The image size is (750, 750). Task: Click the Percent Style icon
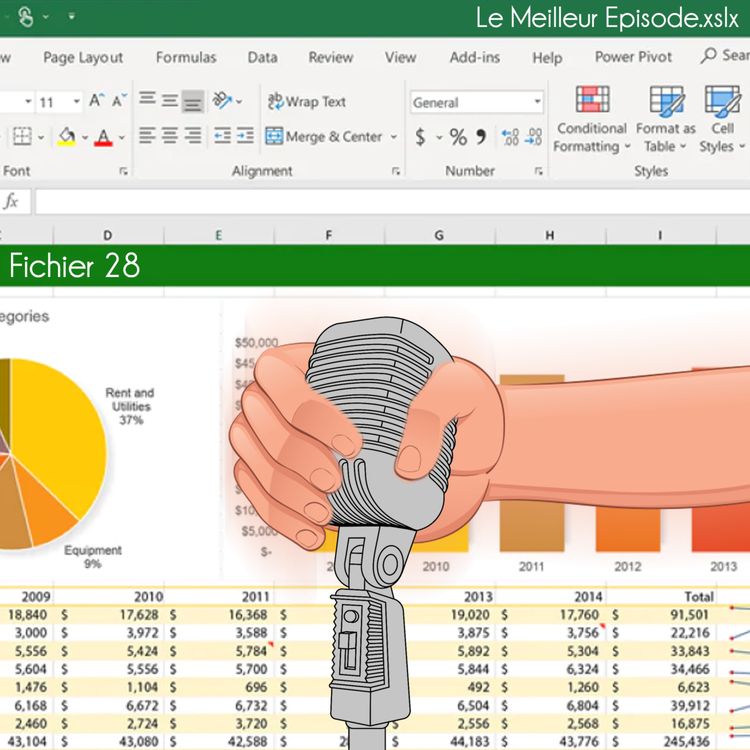458,137
